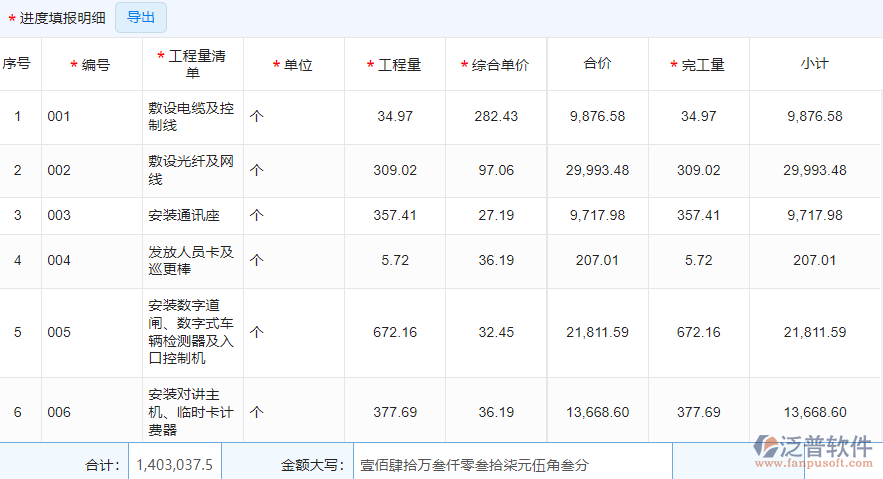Click the 工程量 column header
This screenshot has height=479, width=883.
[394, 65]
